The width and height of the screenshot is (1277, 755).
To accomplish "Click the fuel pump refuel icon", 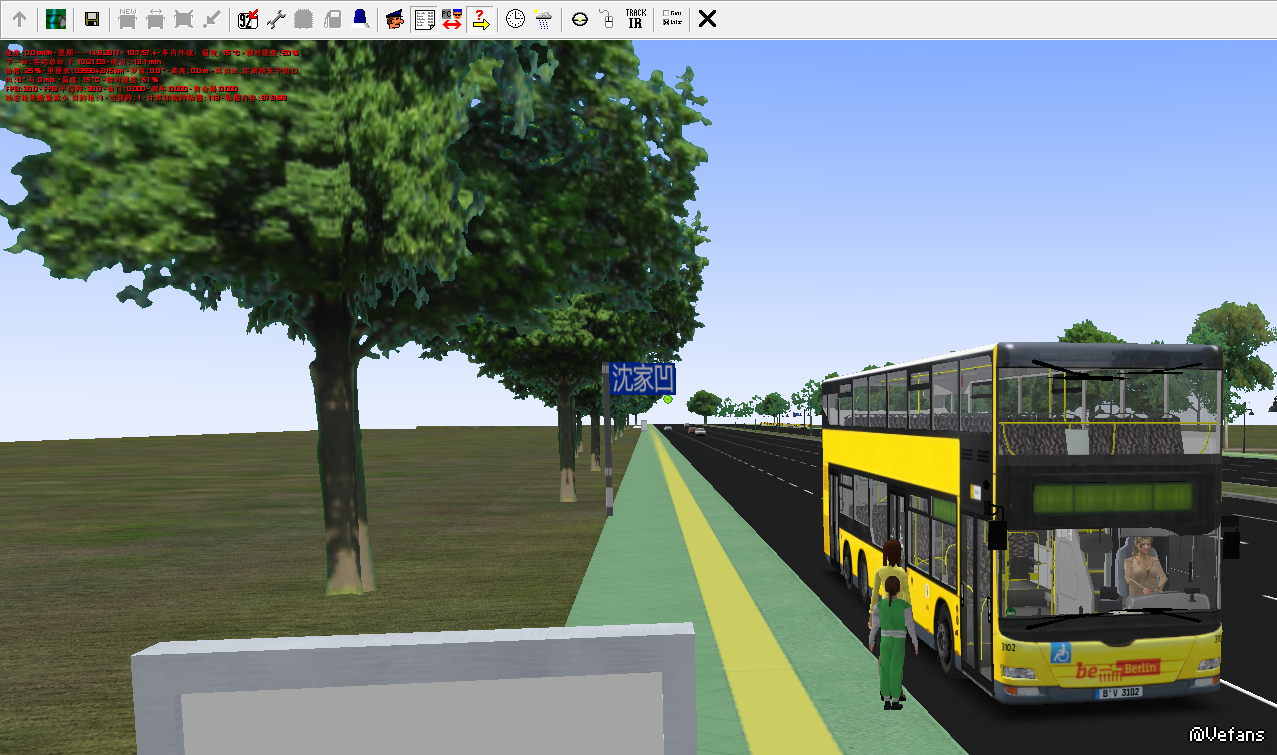I will coord(333,19).
